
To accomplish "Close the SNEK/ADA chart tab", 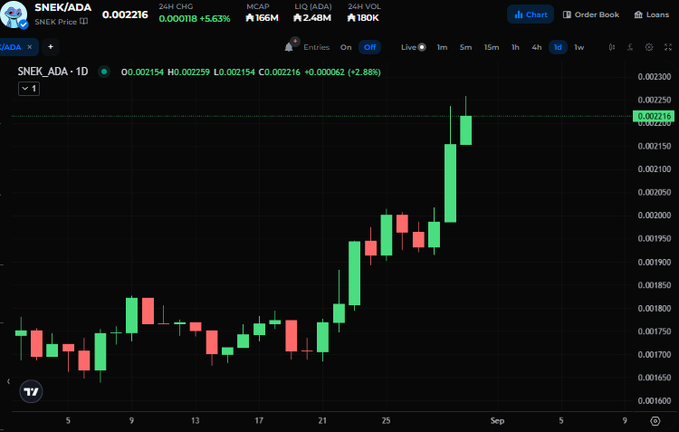I will point(29,47).
